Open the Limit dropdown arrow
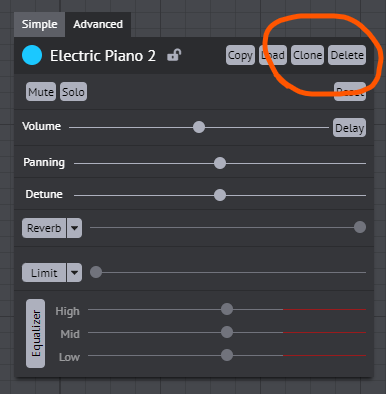The image size is (386, 394). click(75, 273)
